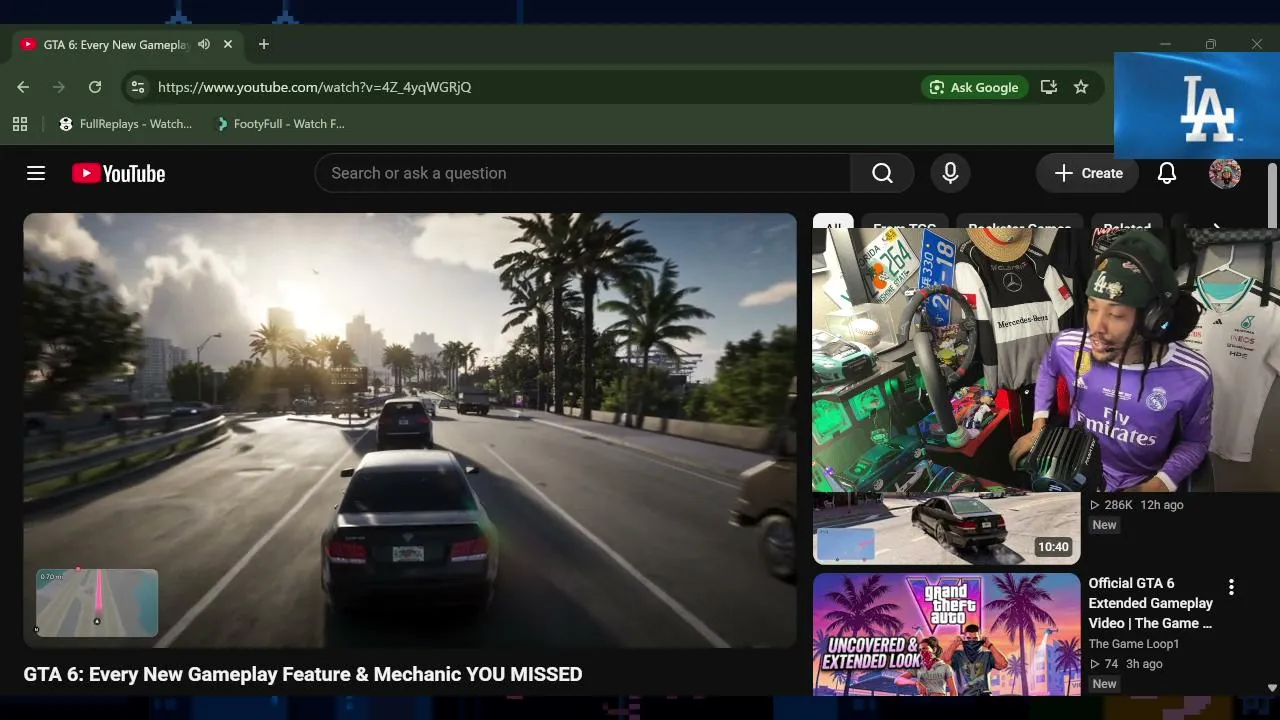Open the 10:40 sidebar video thumbnail
The height and width of the screenshot is (720, 1280).
[946, 527]
